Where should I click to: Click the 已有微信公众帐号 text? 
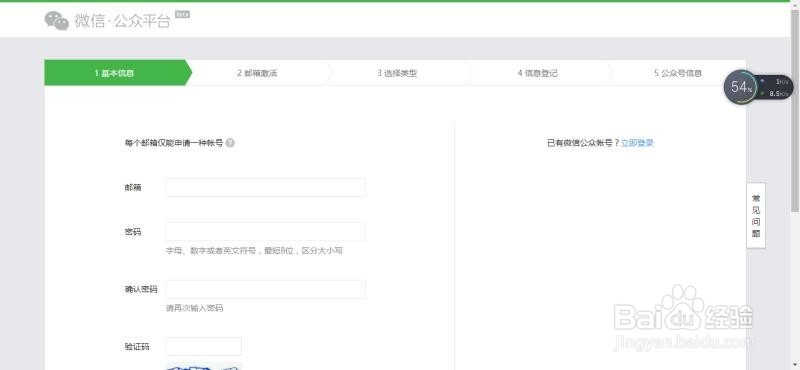[x=583, y=143]
